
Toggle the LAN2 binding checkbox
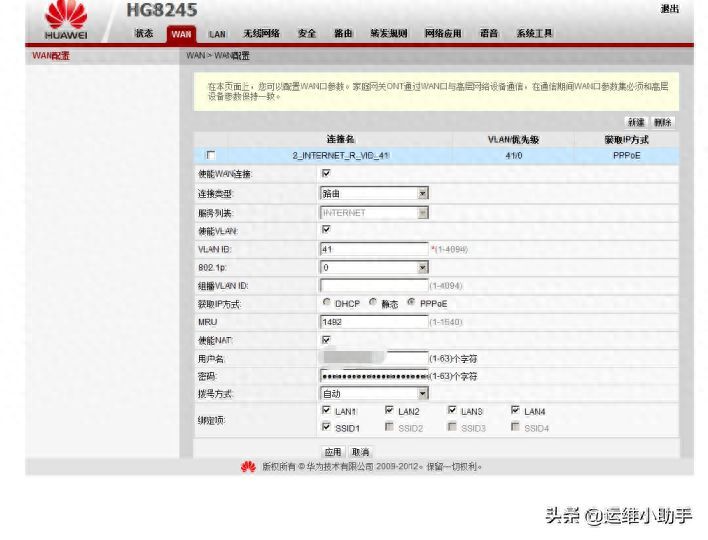point(389,410)
